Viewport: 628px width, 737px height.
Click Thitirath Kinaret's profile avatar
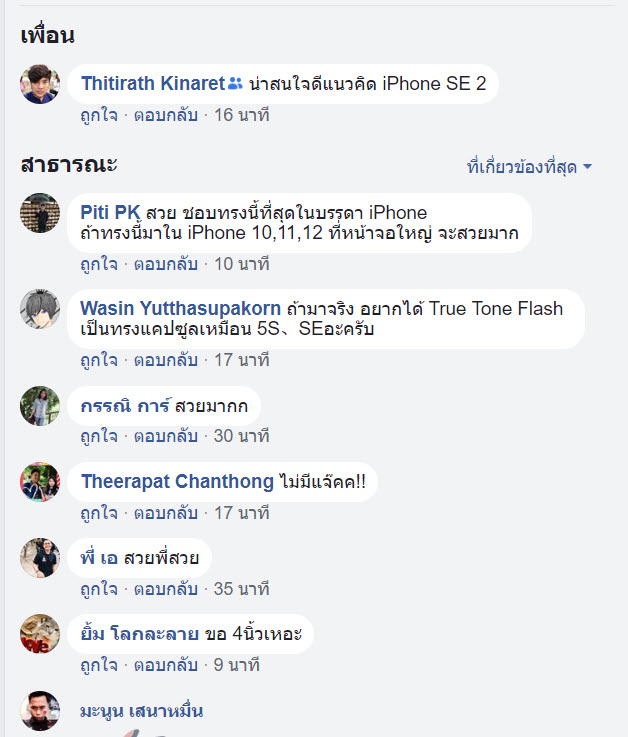tap(40, 84)
